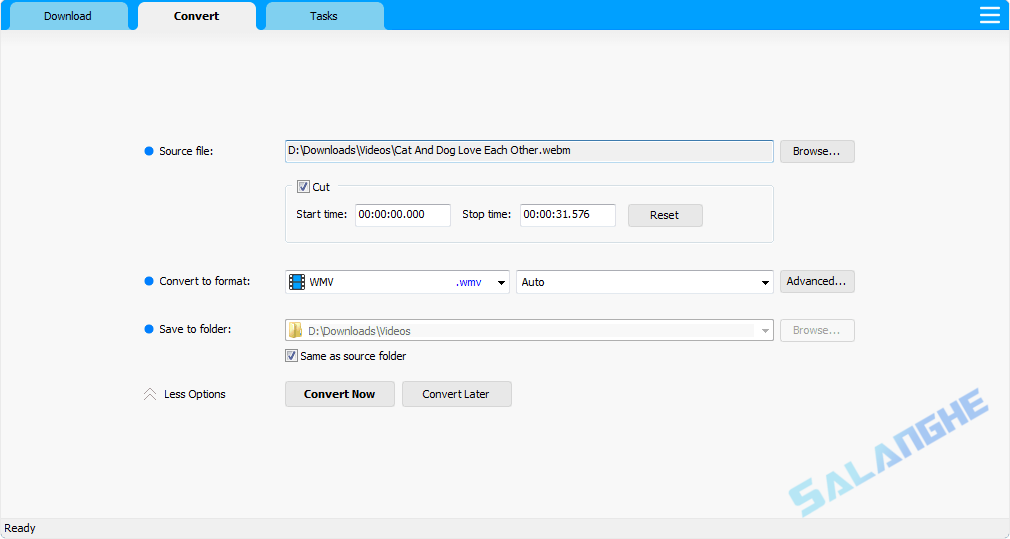Screen dimensions: 1010x539
Task: Queue conversion with Convert Later
Action: [457, 394]
